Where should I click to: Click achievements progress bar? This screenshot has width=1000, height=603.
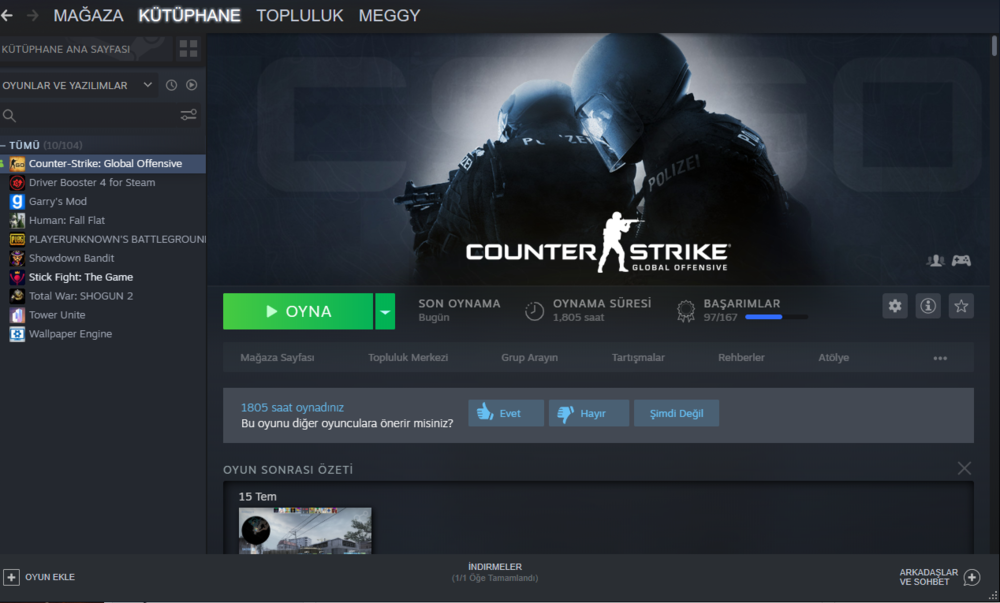[776, 317]
